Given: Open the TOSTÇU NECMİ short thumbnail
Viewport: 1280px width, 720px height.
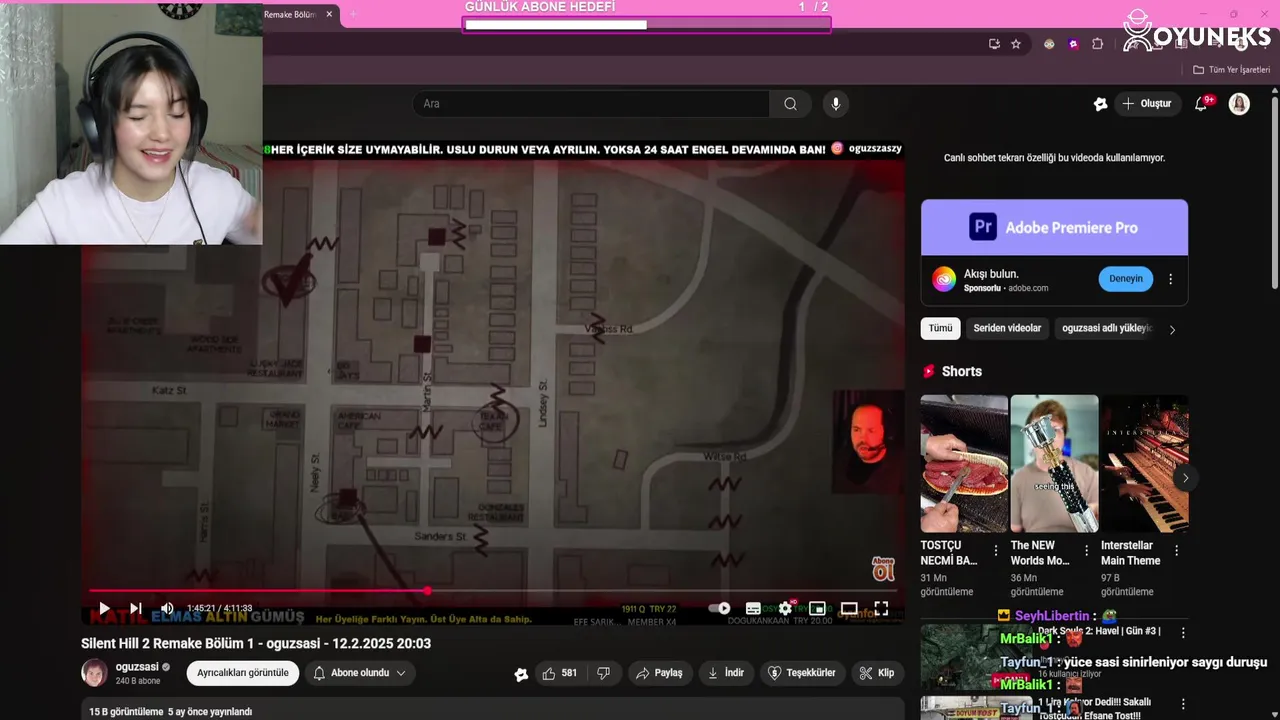Looking at the screenshot, I should coord(964,463).
